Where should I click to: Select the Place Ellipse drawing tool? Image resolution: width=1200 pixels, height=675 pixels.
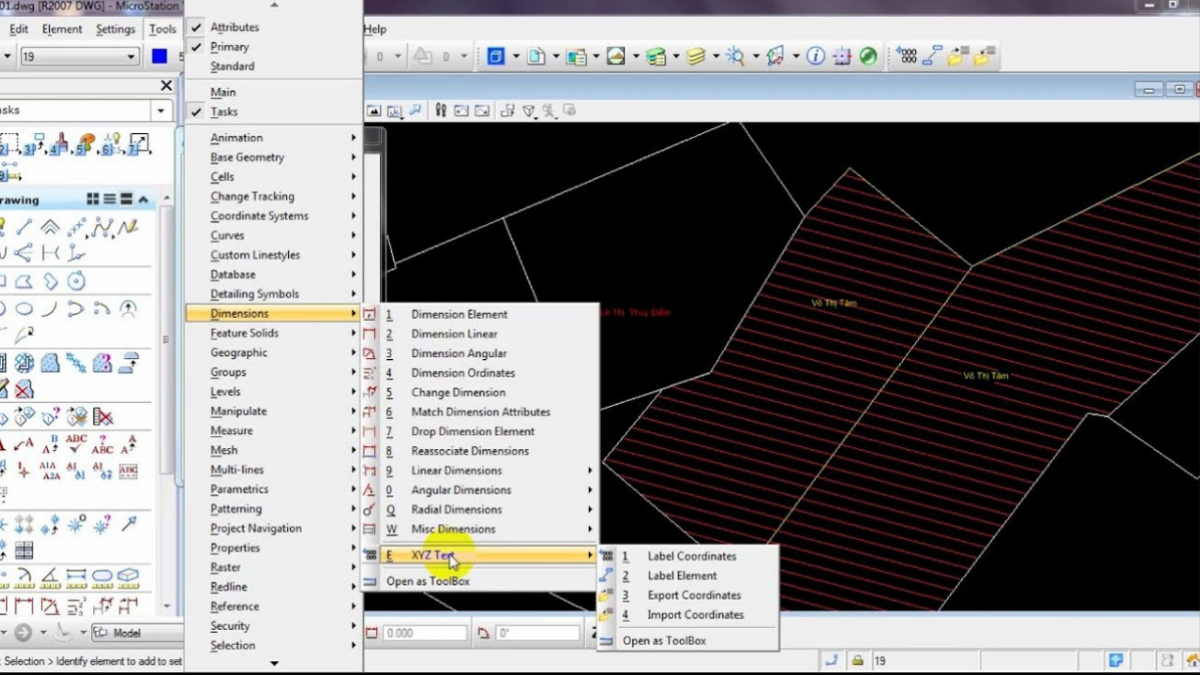[x=24, y=309]
